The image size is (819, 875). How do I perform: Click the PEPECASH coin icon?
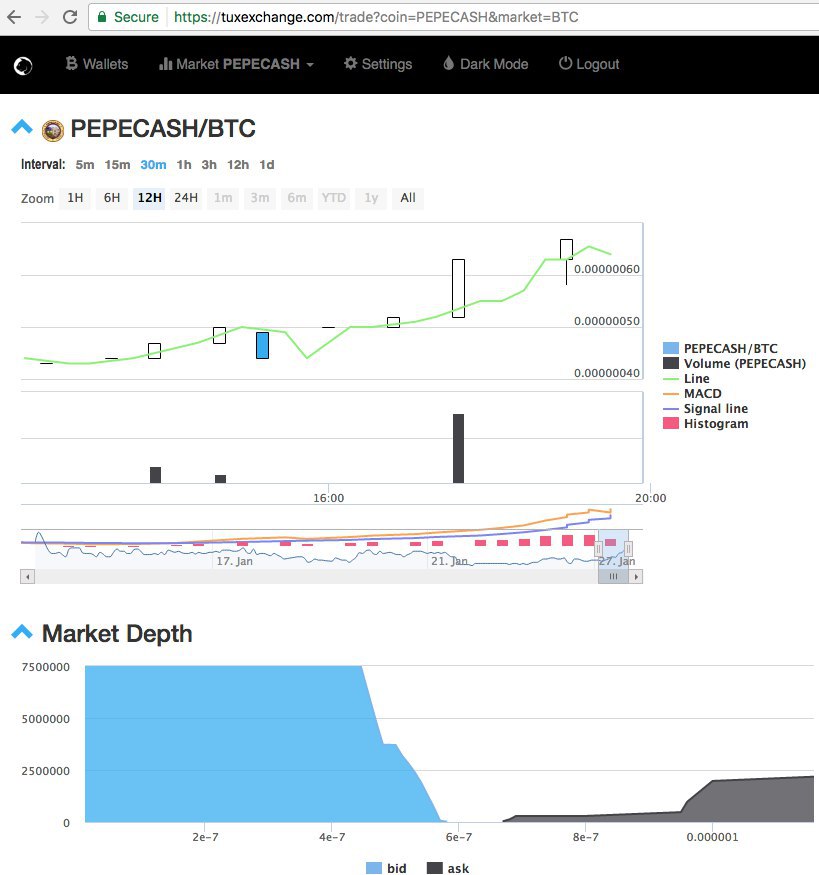click(x=53, y=131)
